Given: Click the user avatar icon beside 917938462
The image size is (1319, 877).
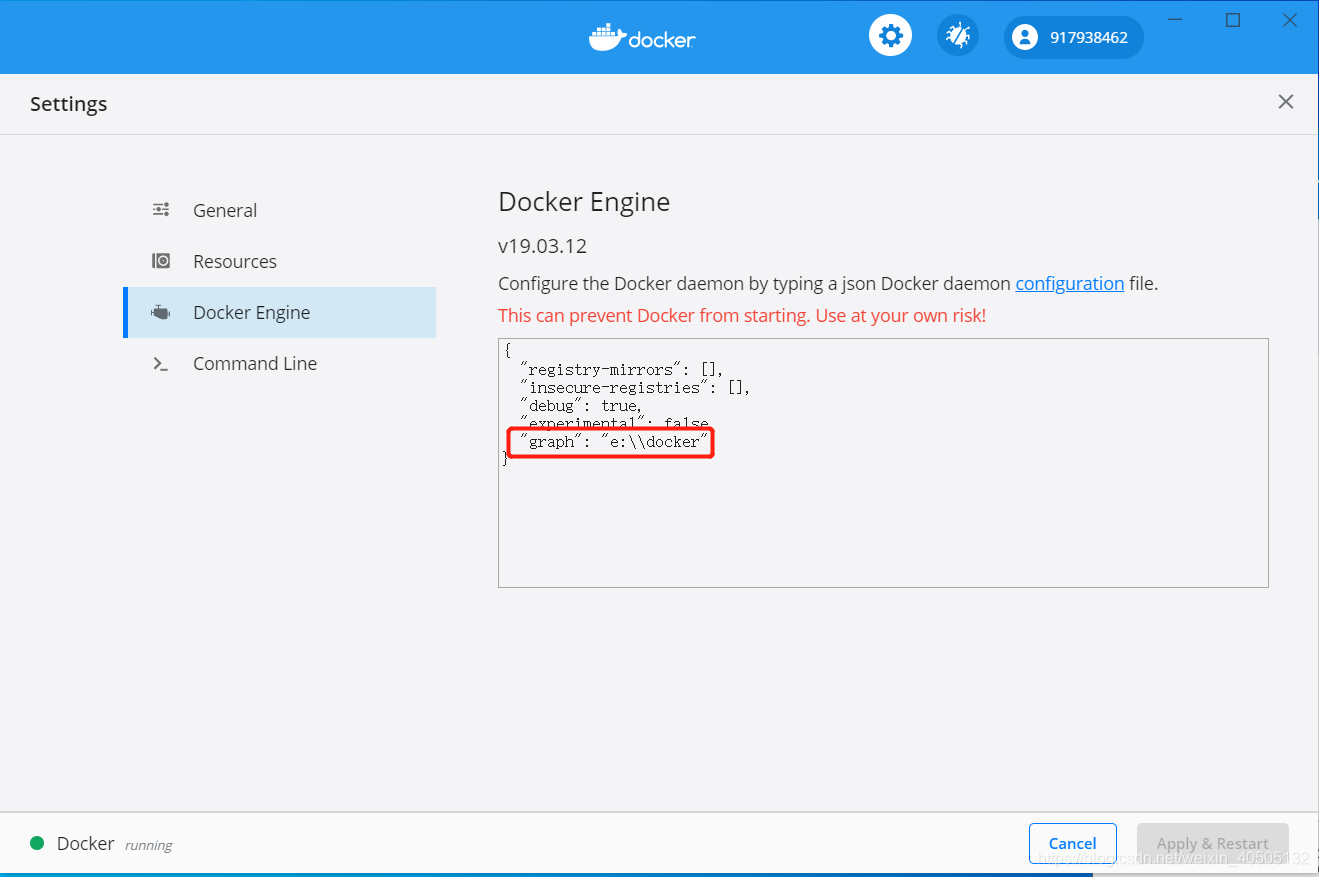Looking at the screenshot, I should (1024, 38).
